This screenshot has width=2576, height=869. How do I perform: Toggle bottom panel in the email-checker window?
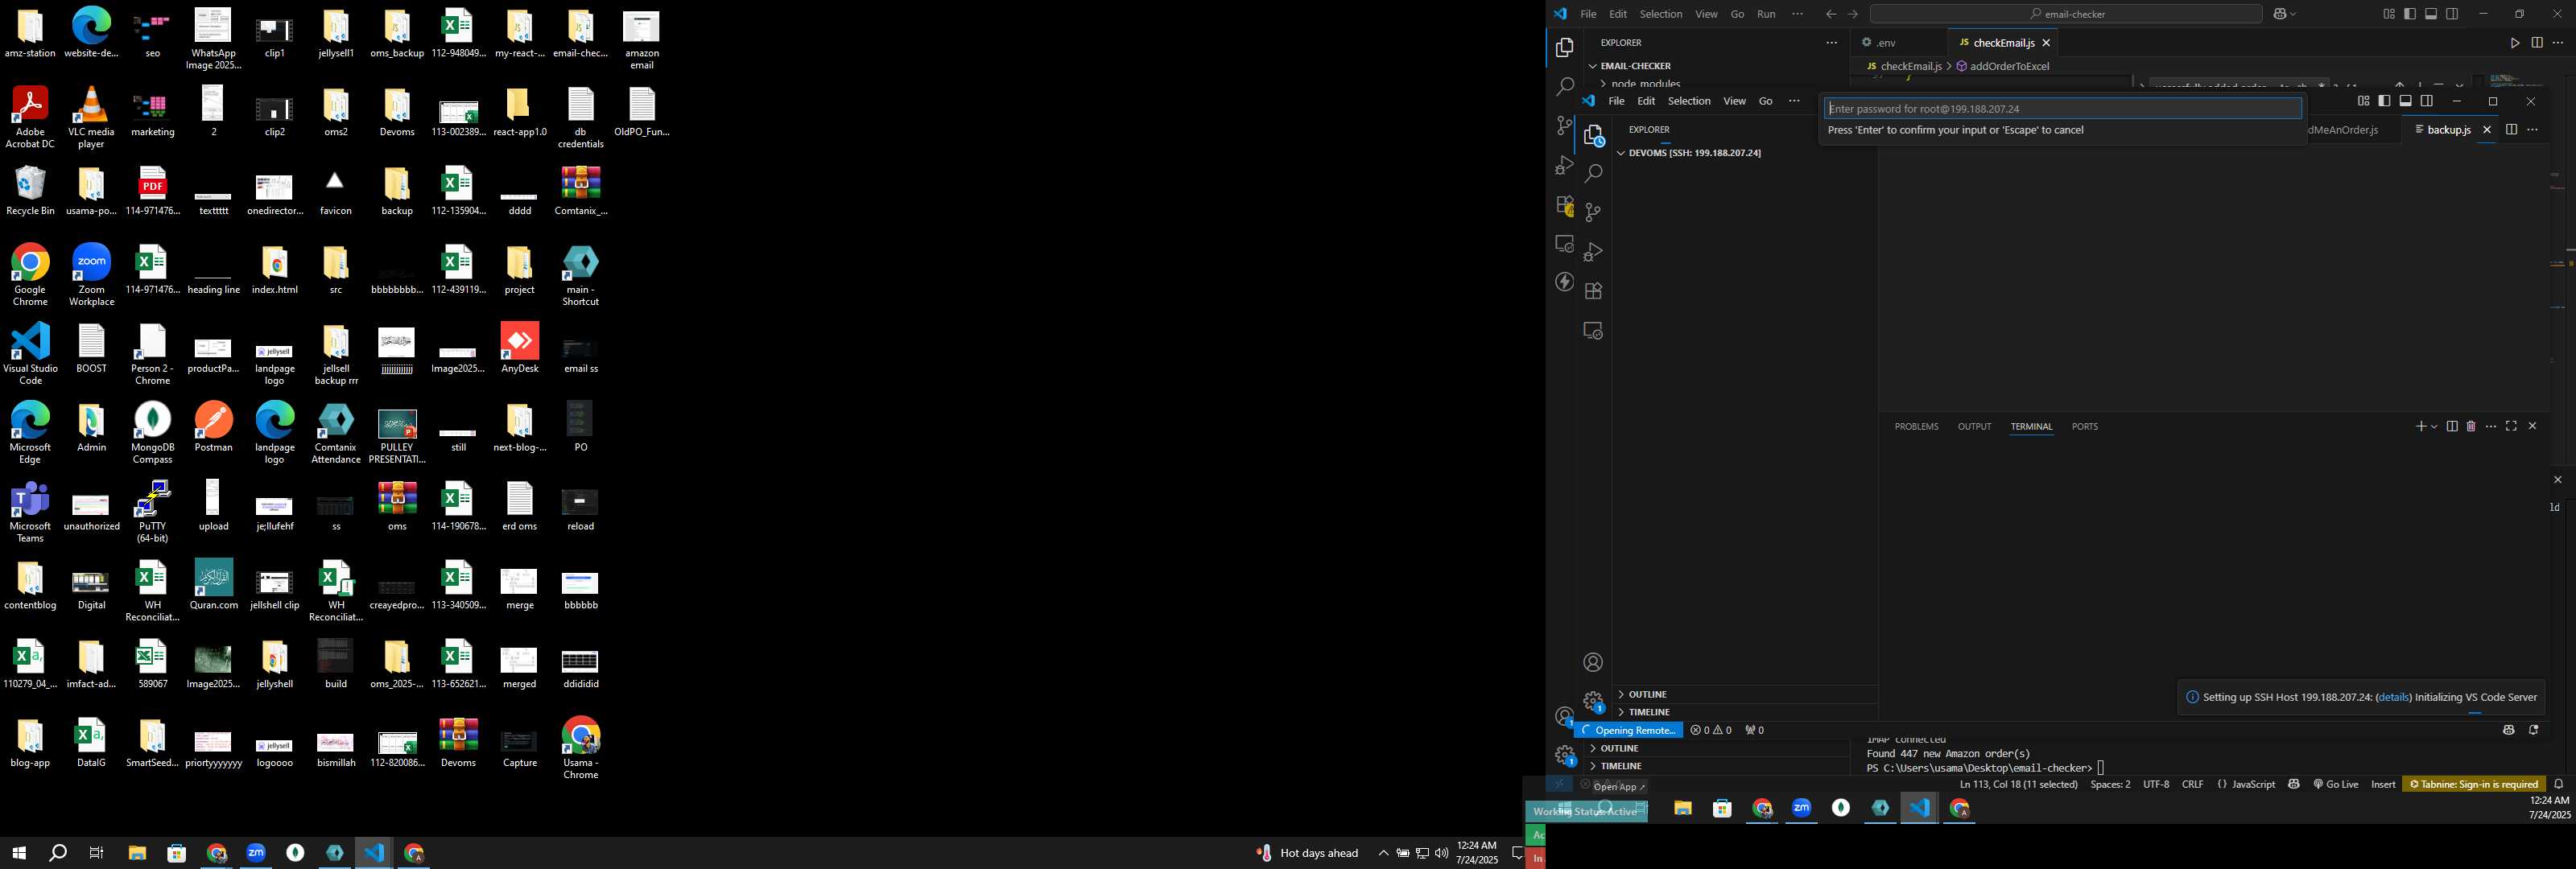point(2431,14)
